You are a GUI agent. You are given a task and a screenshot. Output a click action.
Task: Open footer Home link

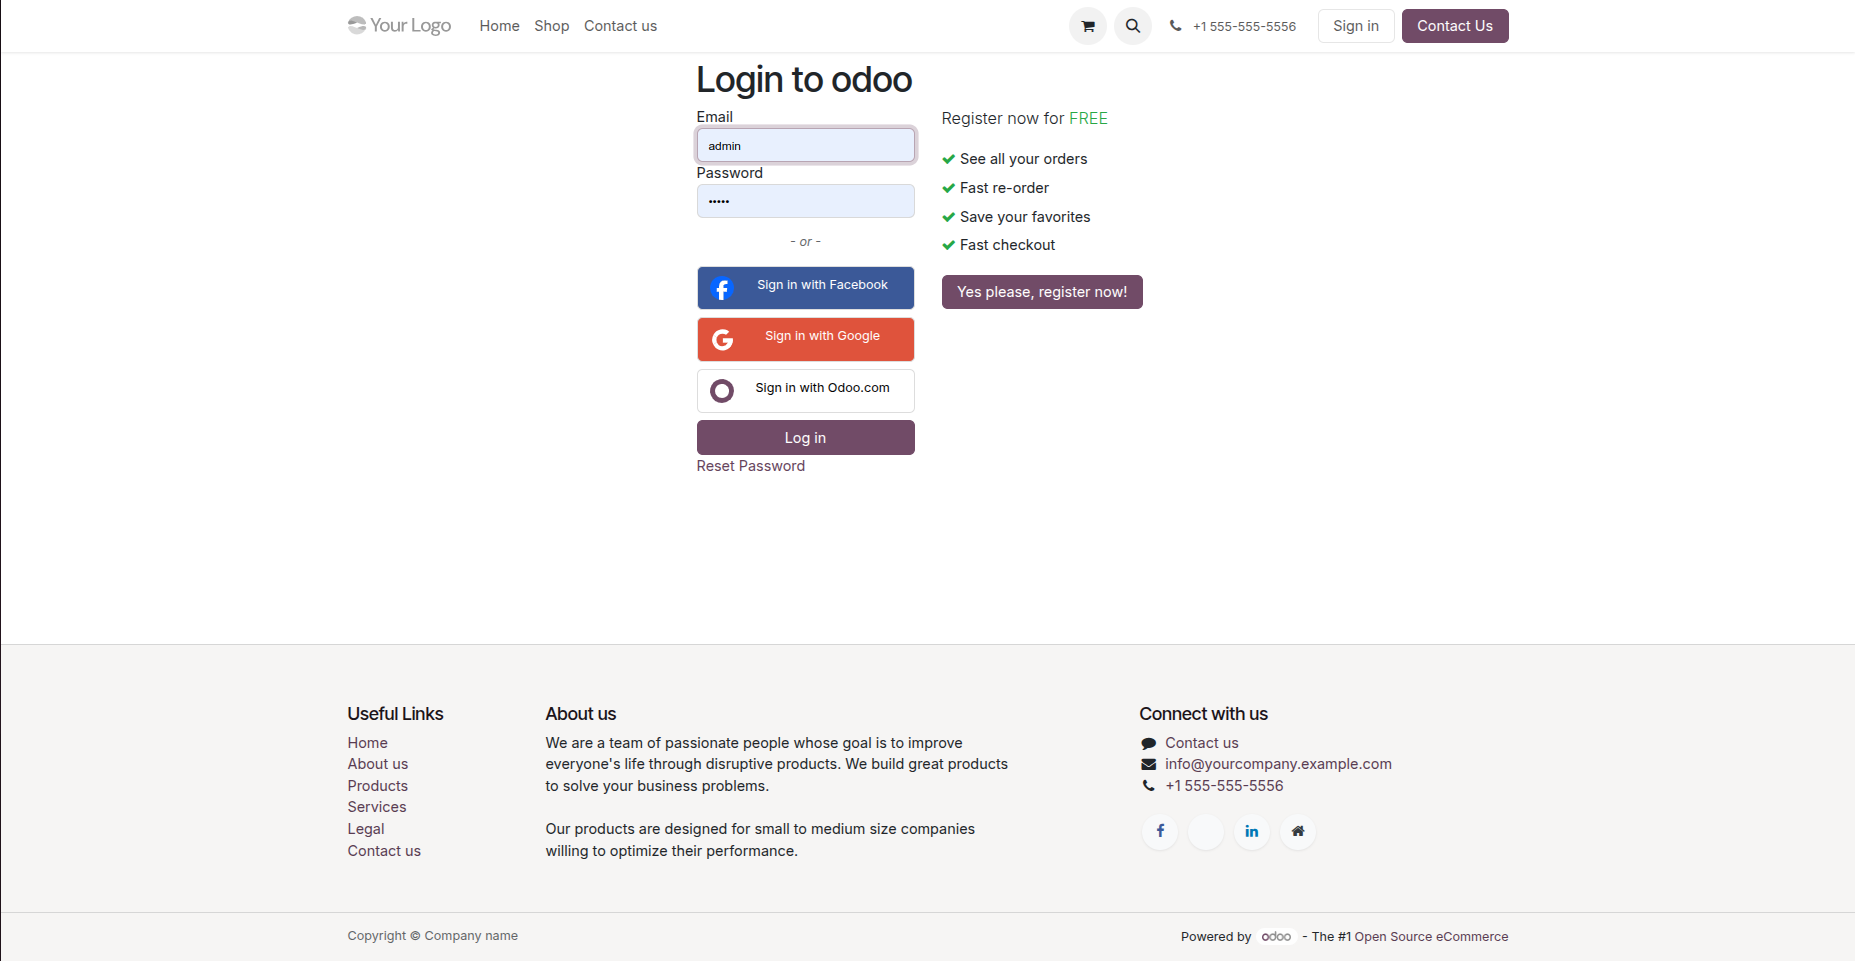[x=367, y=743]
